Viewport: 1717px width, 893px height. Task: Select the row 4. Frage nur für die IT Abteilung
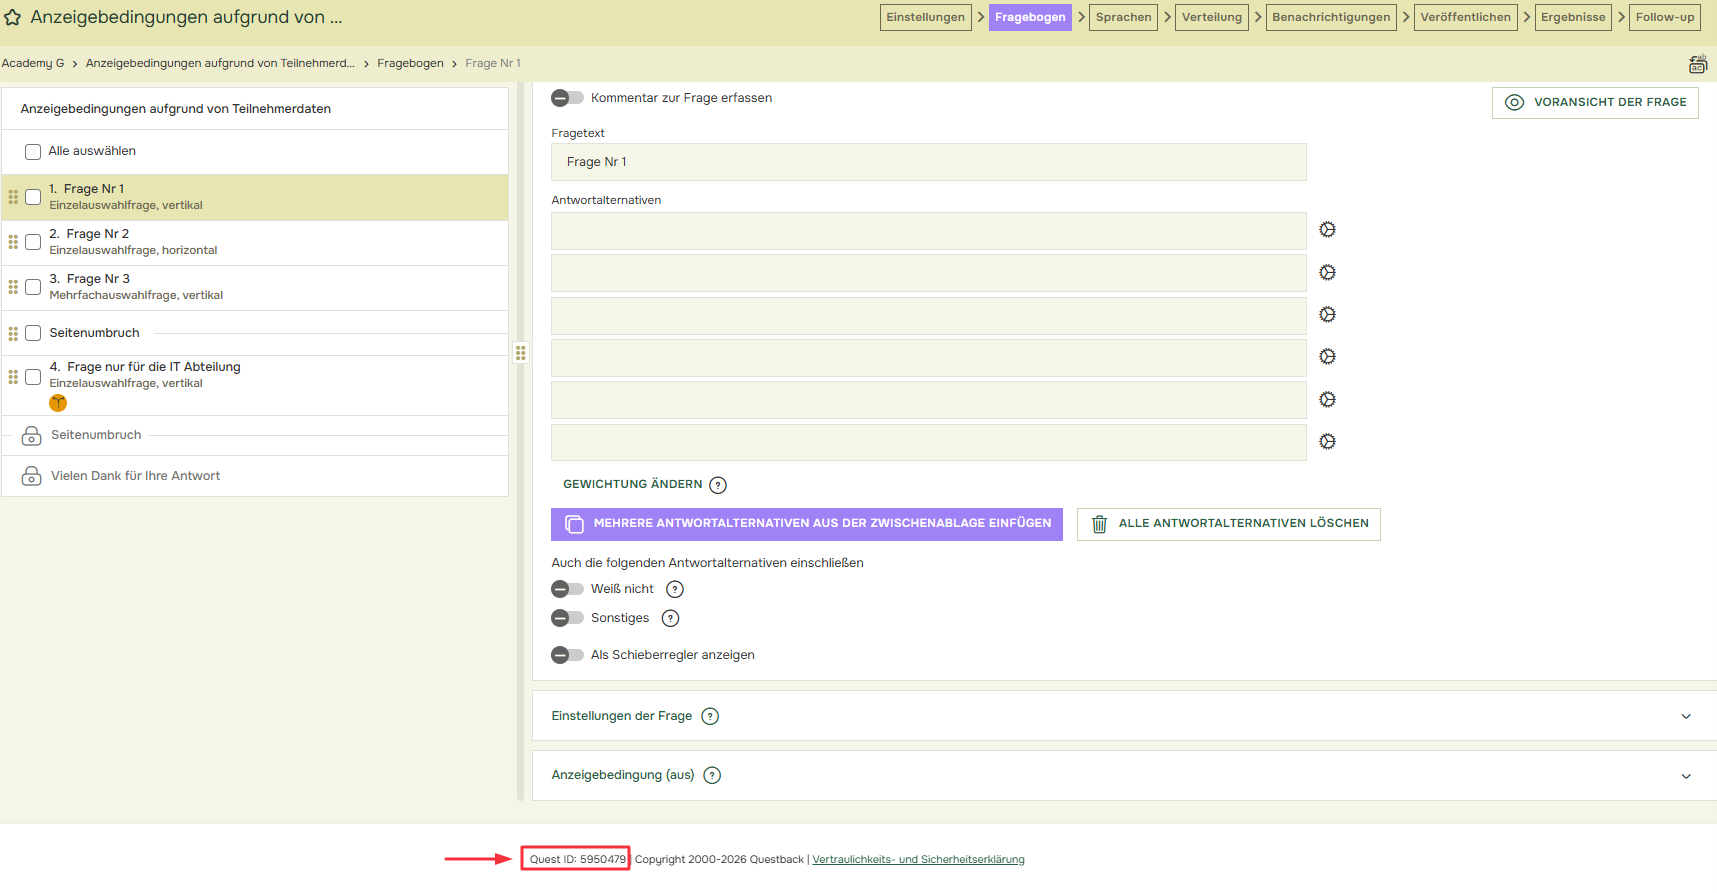255,385
